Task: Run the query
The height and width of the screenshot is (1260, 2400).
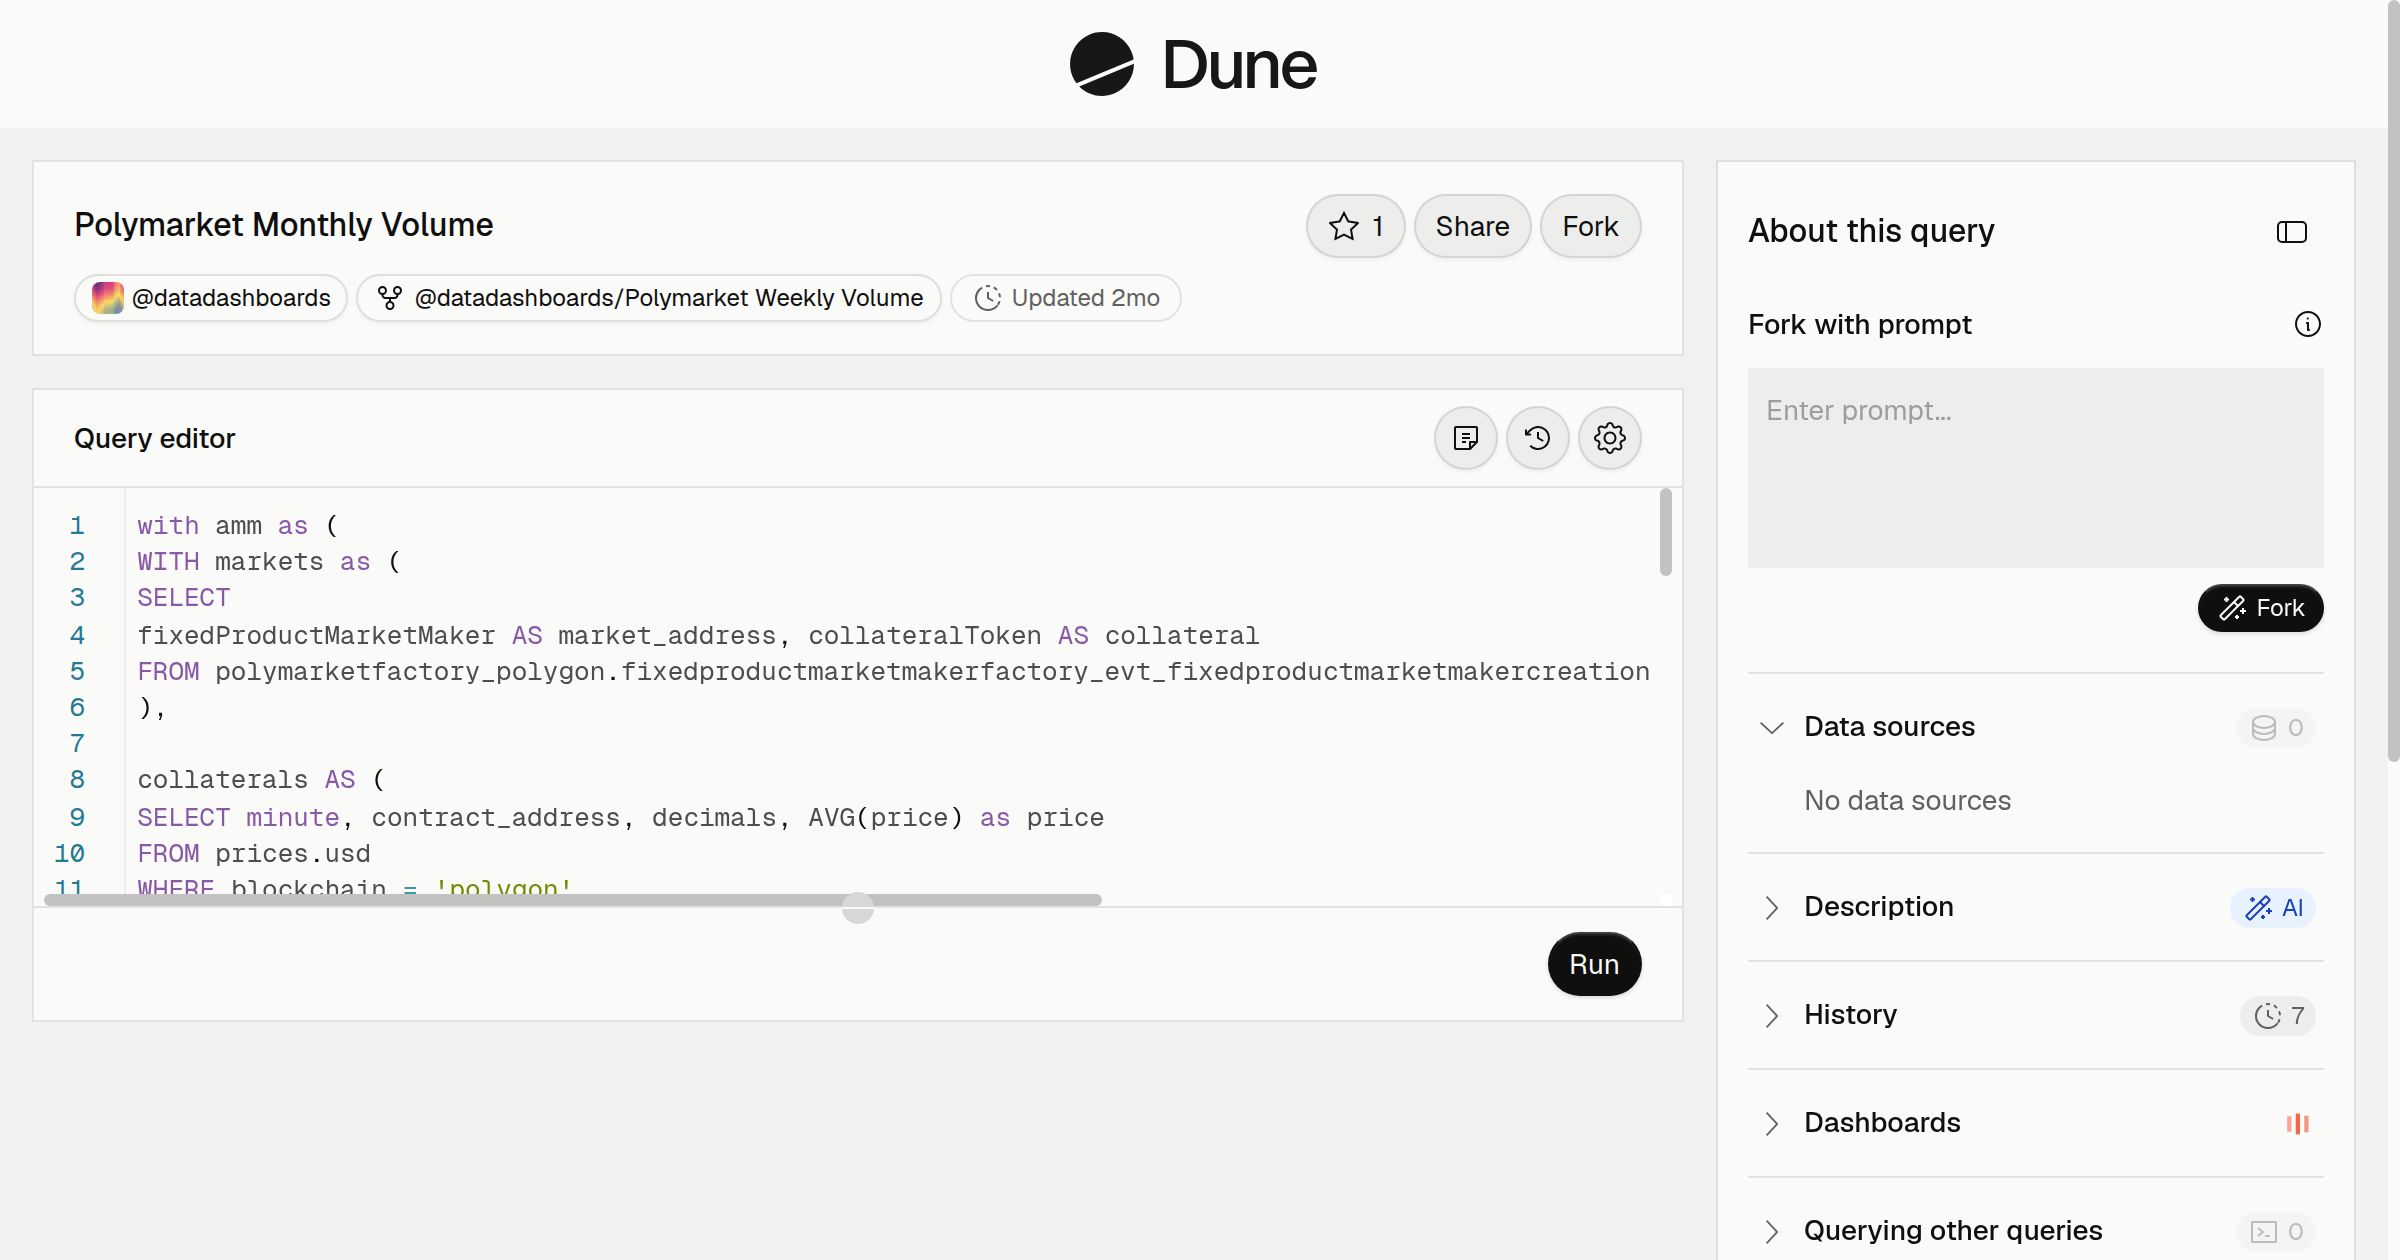Action: coord(1594,964)
